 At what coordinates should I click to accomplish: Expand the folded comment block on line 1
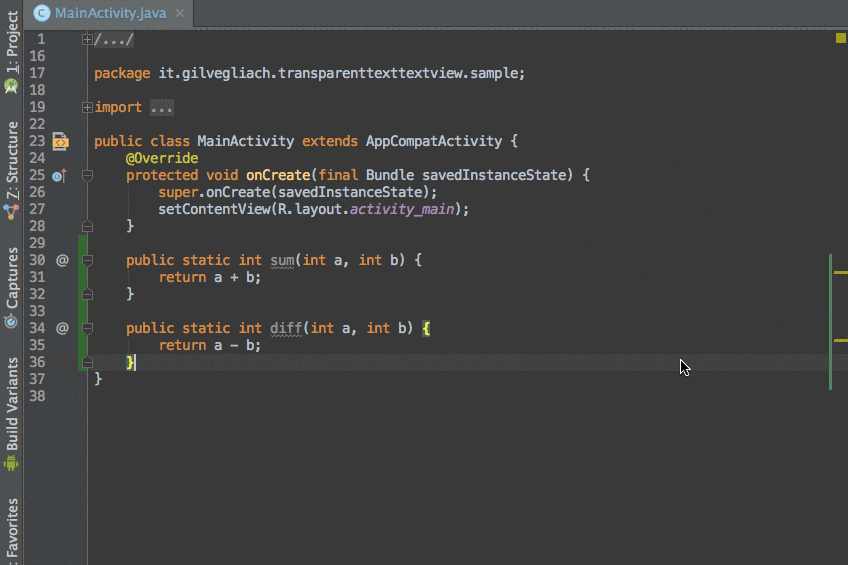coord(87,39)
